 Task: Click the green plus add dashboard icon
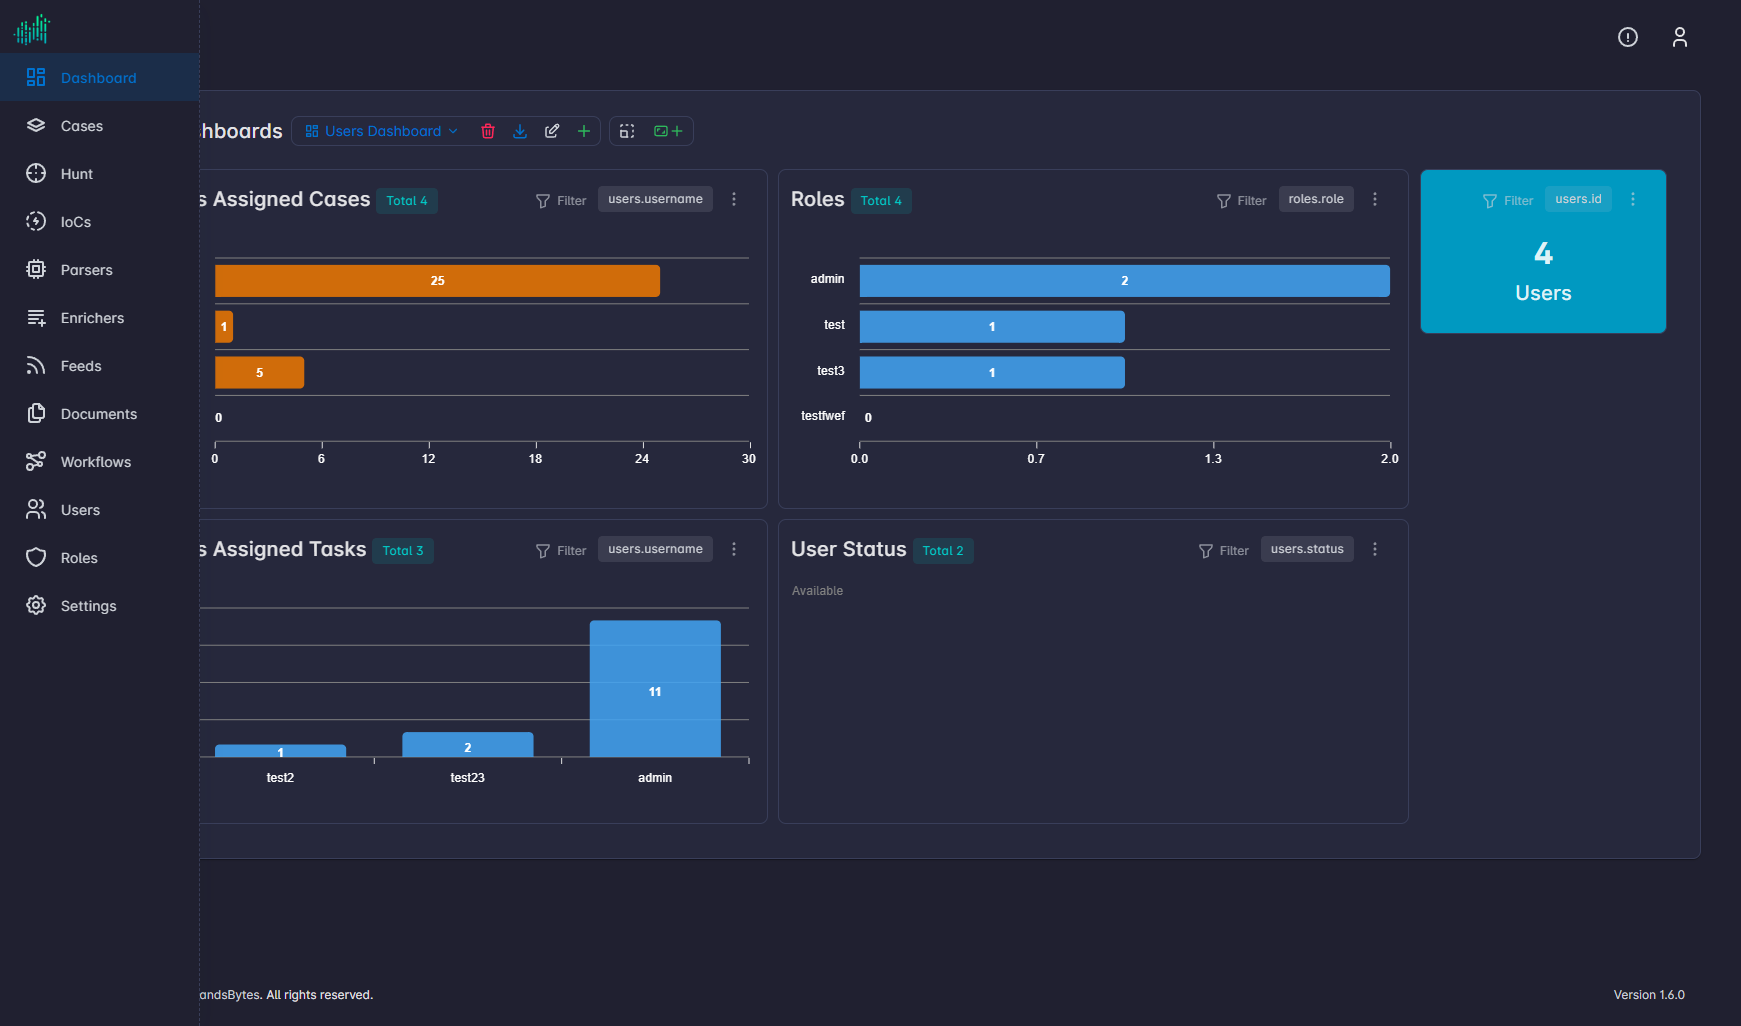coord(584,131)
